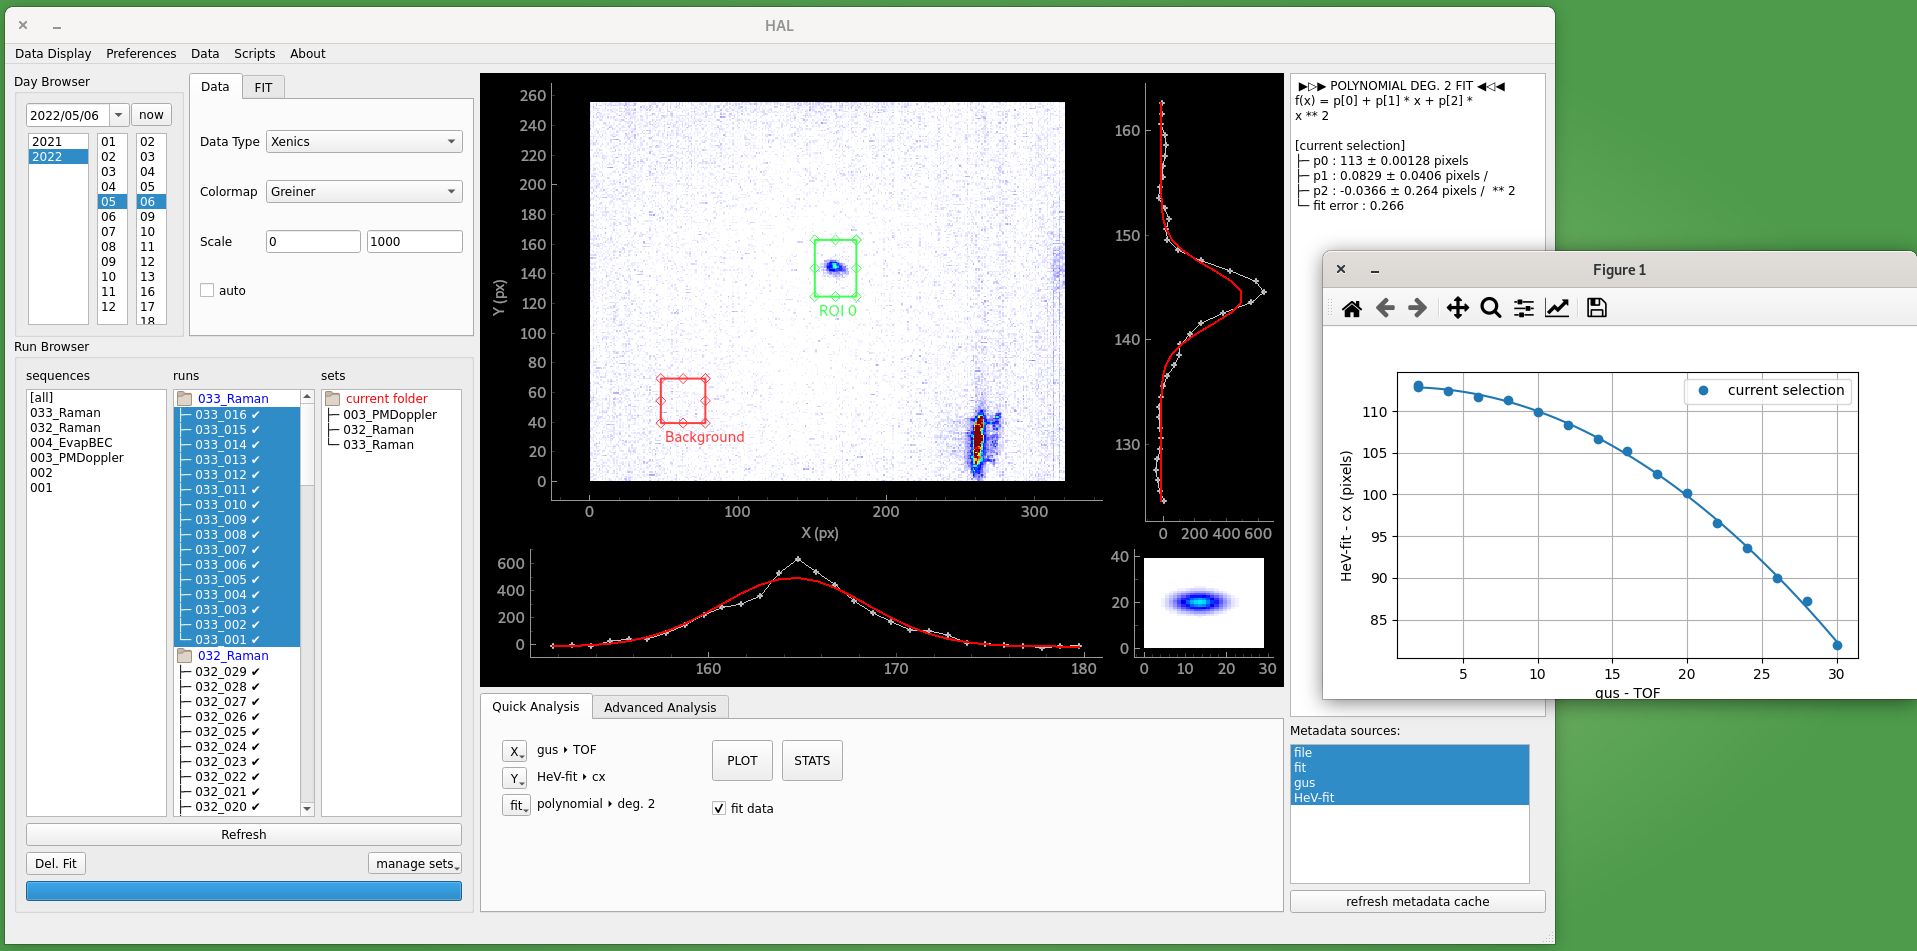Switch to the Advanced Analysis tab

(x=660, y=708)
